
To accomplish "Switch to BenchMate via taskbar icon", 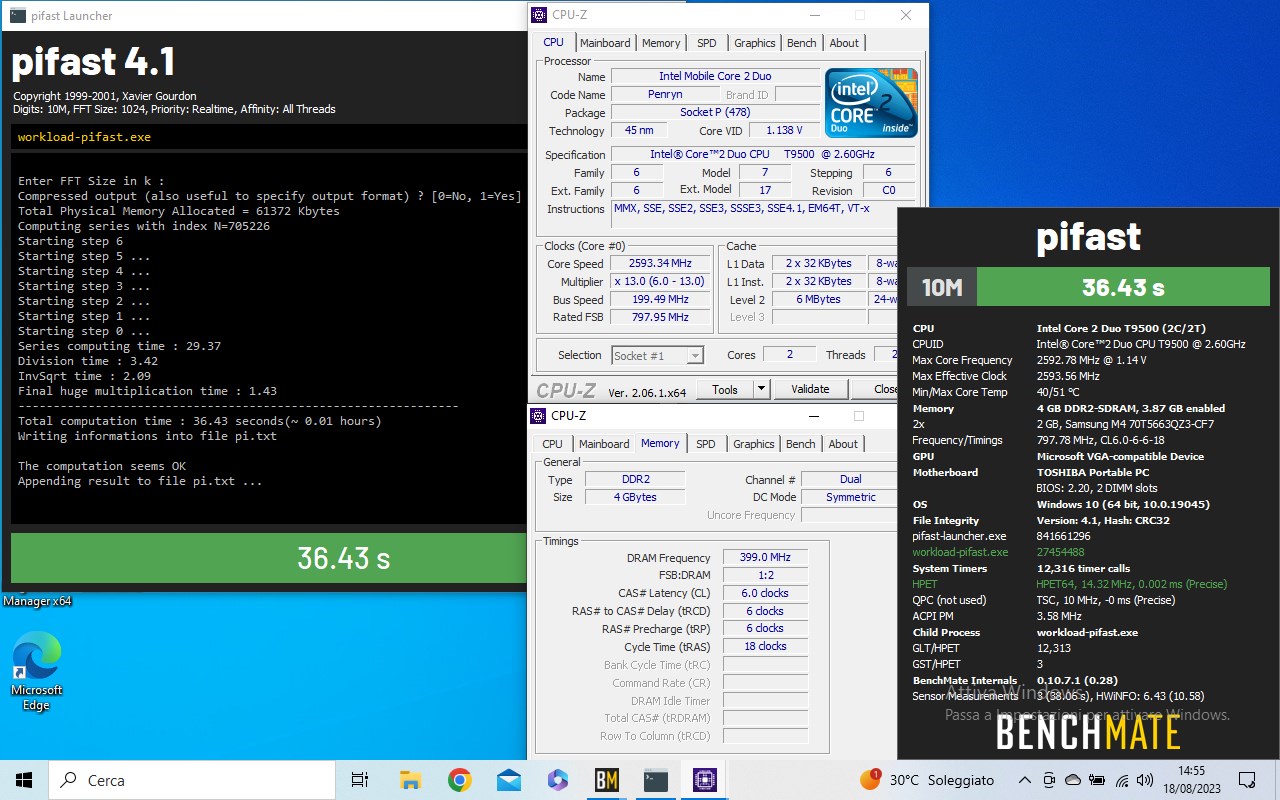I will pos(606,780).
